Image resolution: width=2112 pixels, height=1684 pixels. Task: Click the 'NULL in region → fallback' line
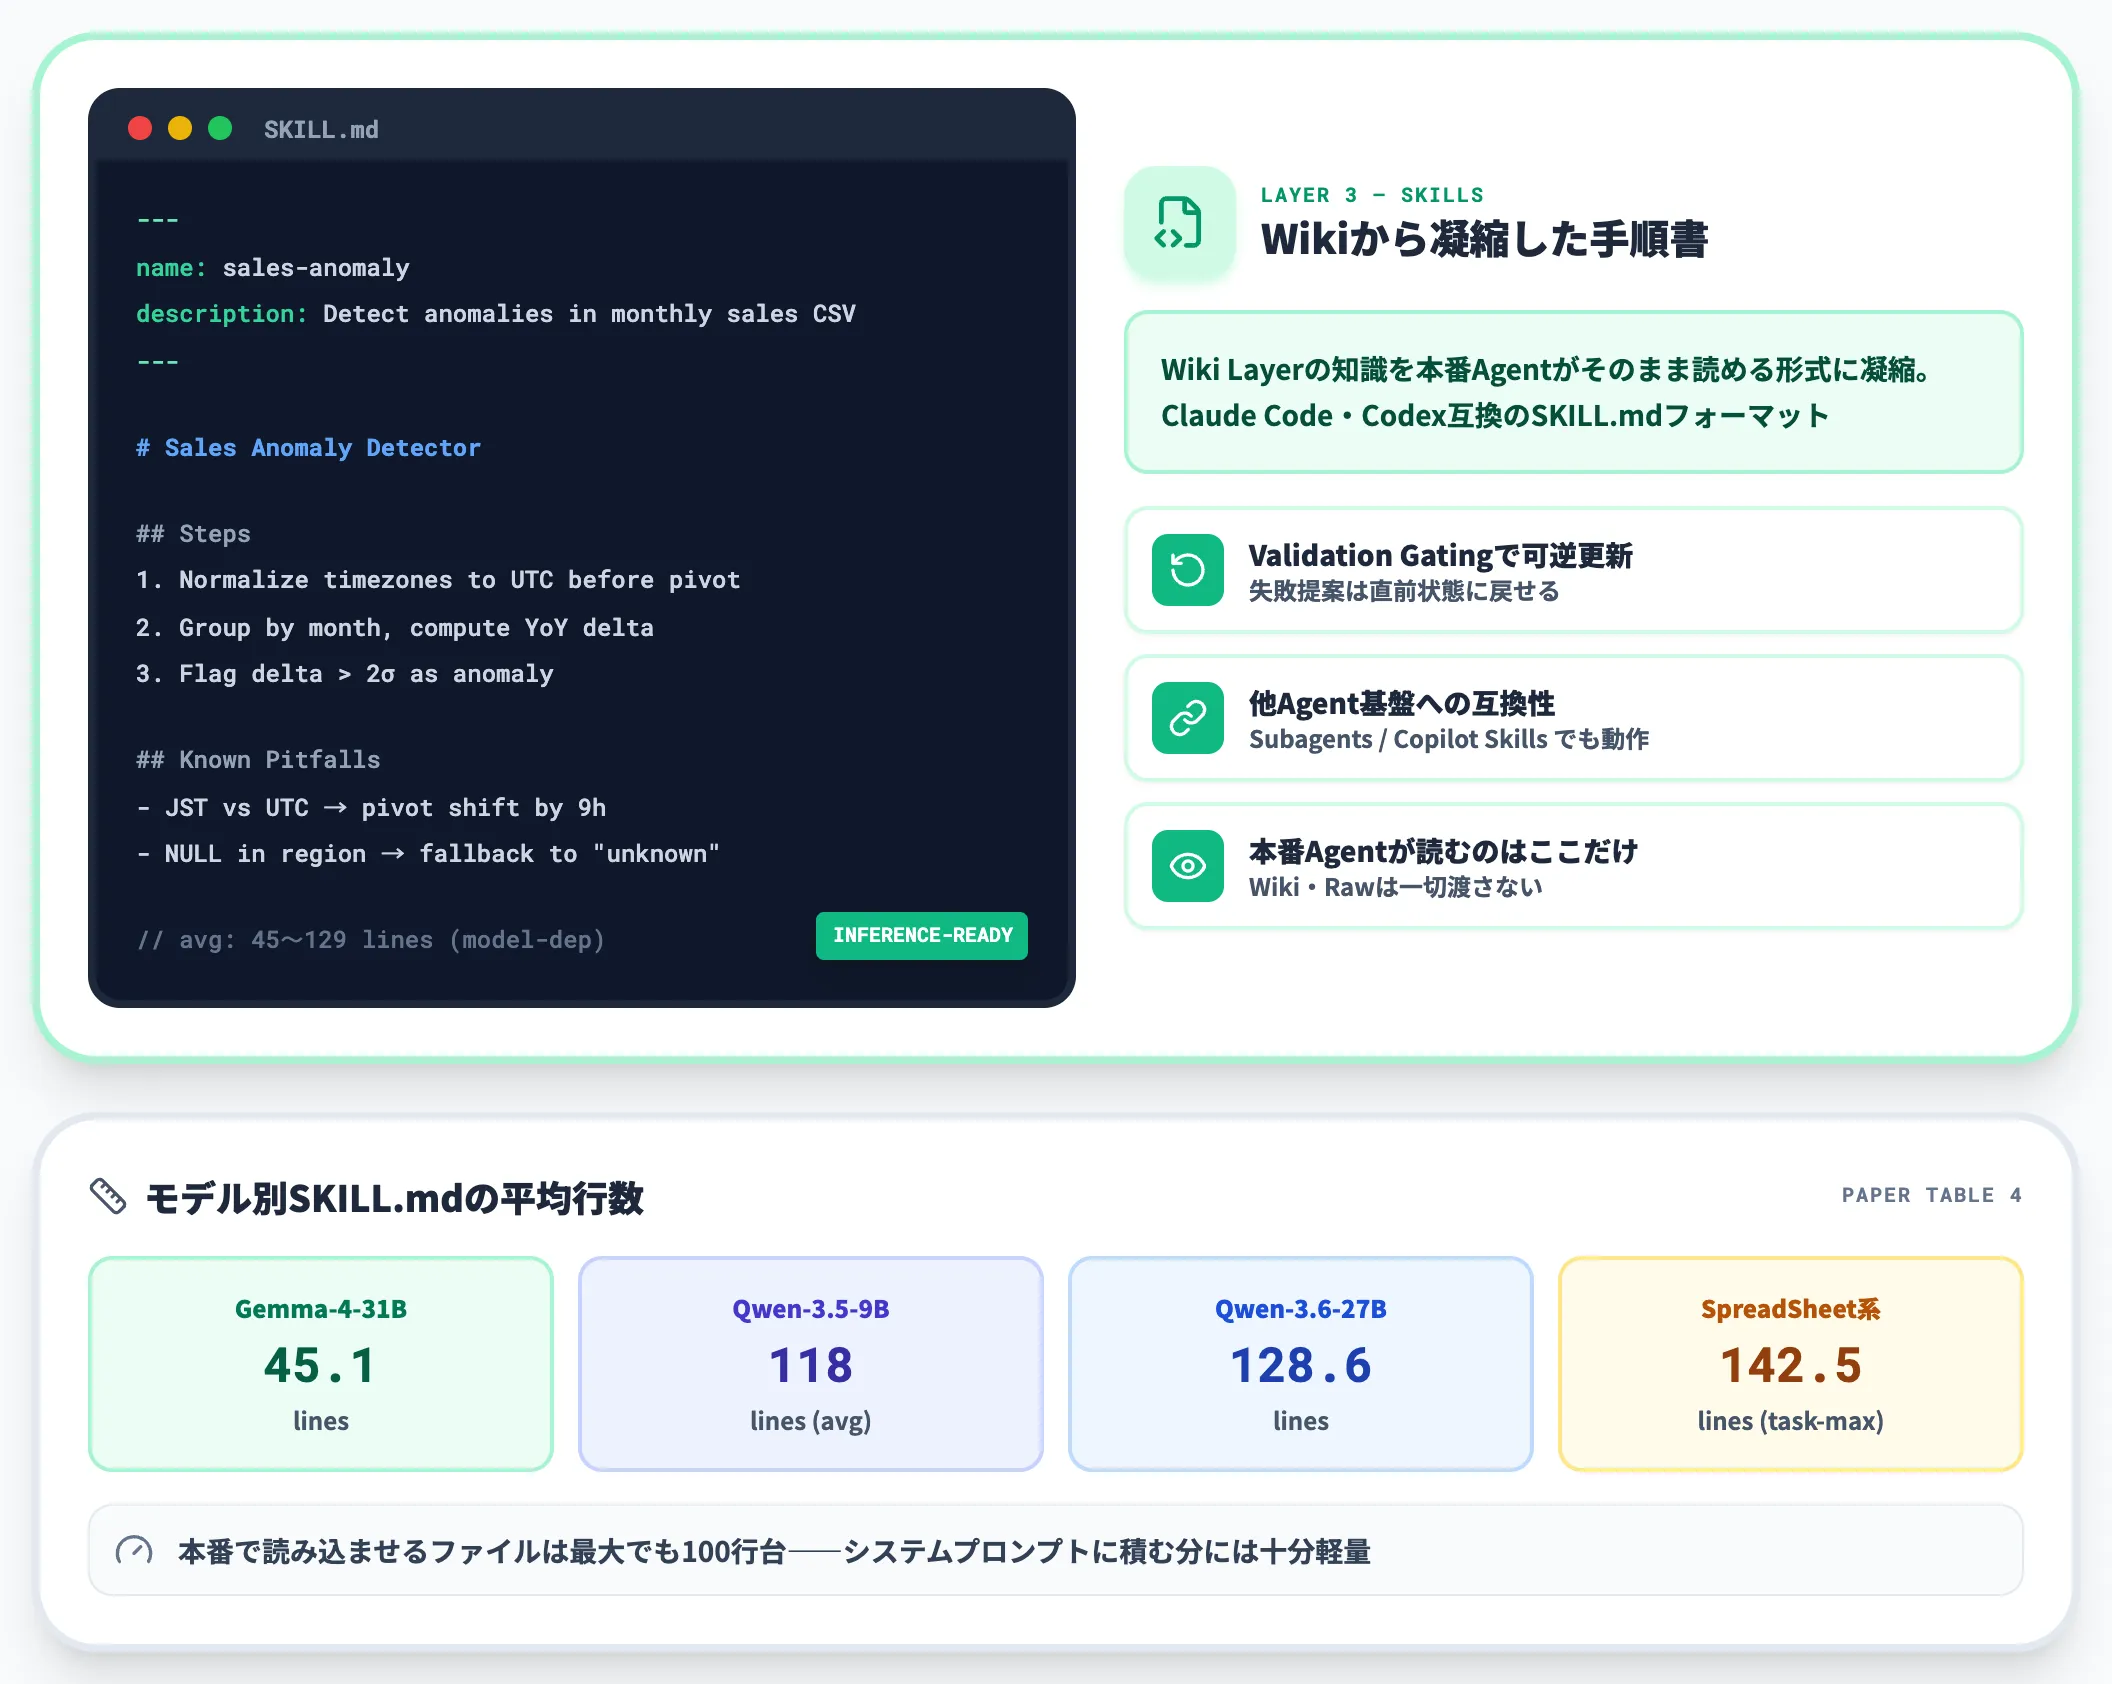tap(428, 854)
